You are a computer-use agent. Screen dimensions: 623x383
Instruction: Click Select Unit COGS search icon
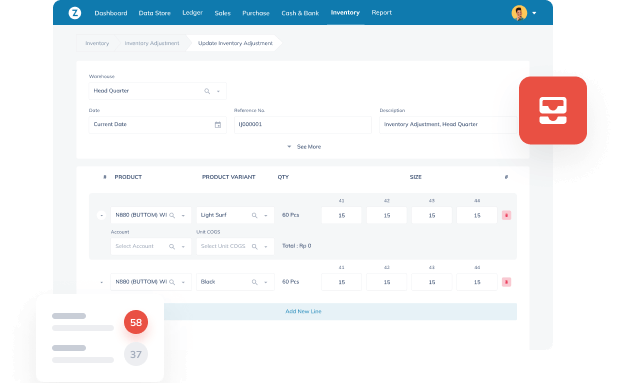coord(255,246)
